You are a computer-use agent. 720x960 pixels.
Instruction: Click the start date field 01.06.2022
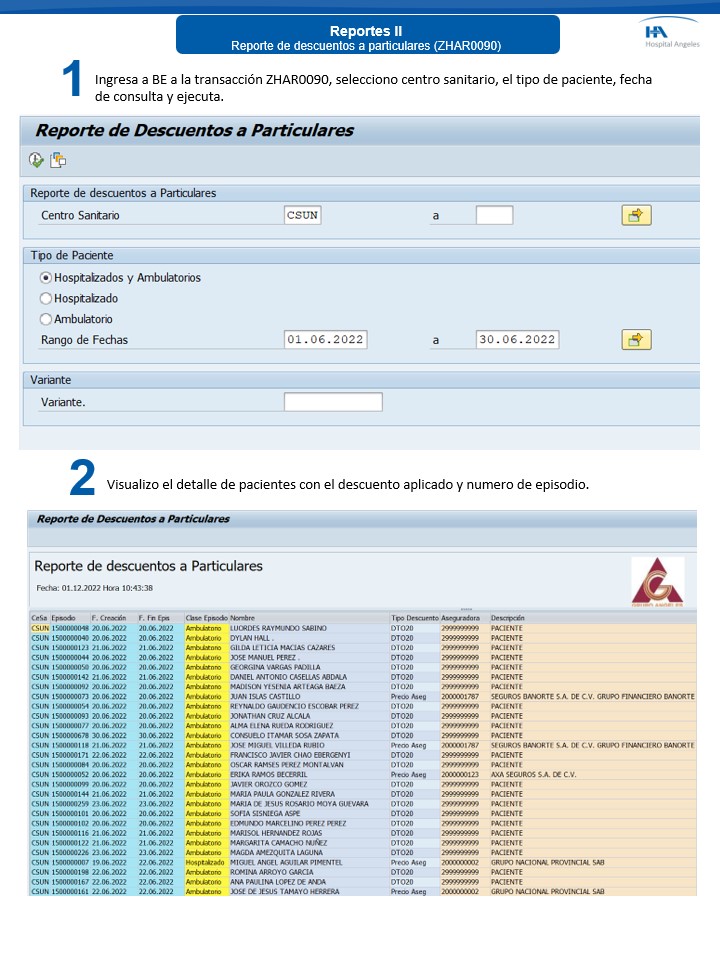click(325, 339)
